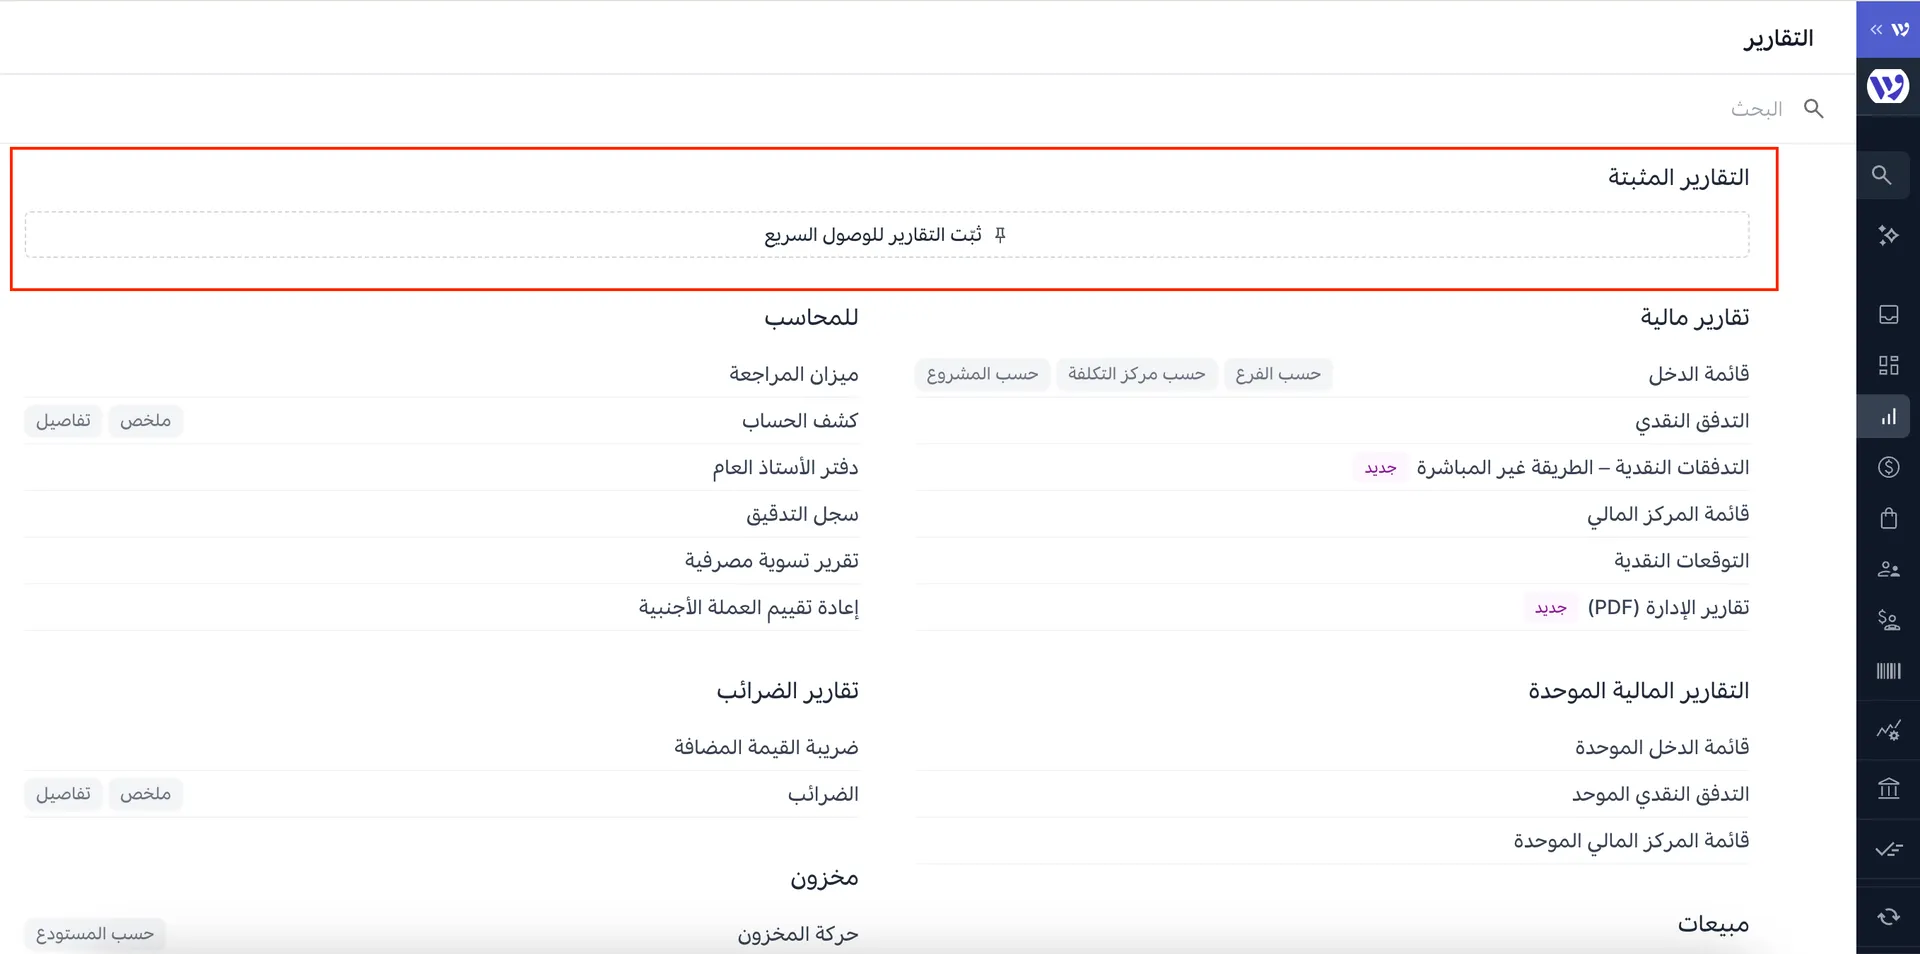
Task: Open the dashboard grid icon in the sidebar
Action: coord(1888,365)
